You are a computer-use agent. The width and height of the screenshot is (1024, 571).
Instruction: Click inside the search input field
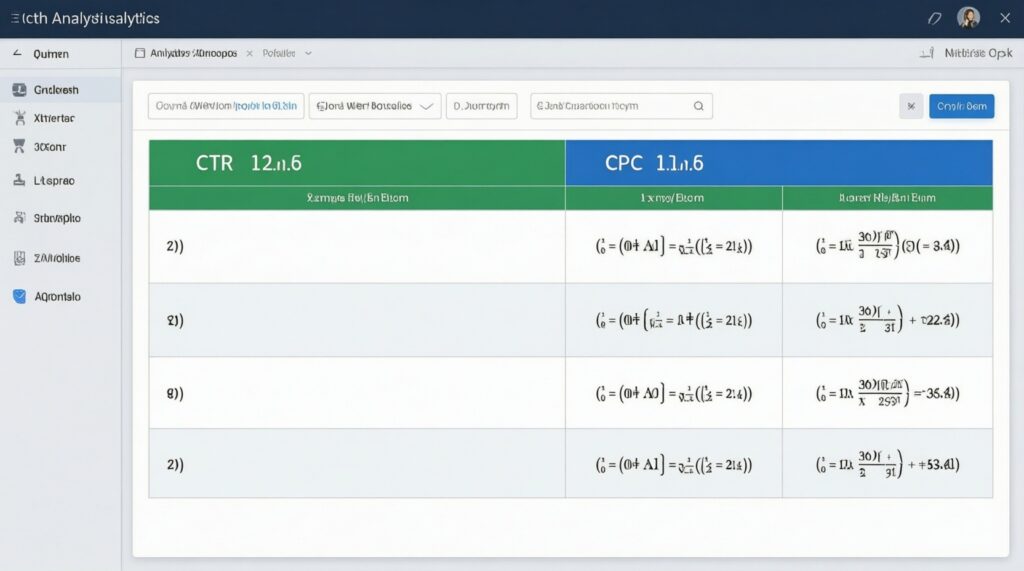coord(610,106)
